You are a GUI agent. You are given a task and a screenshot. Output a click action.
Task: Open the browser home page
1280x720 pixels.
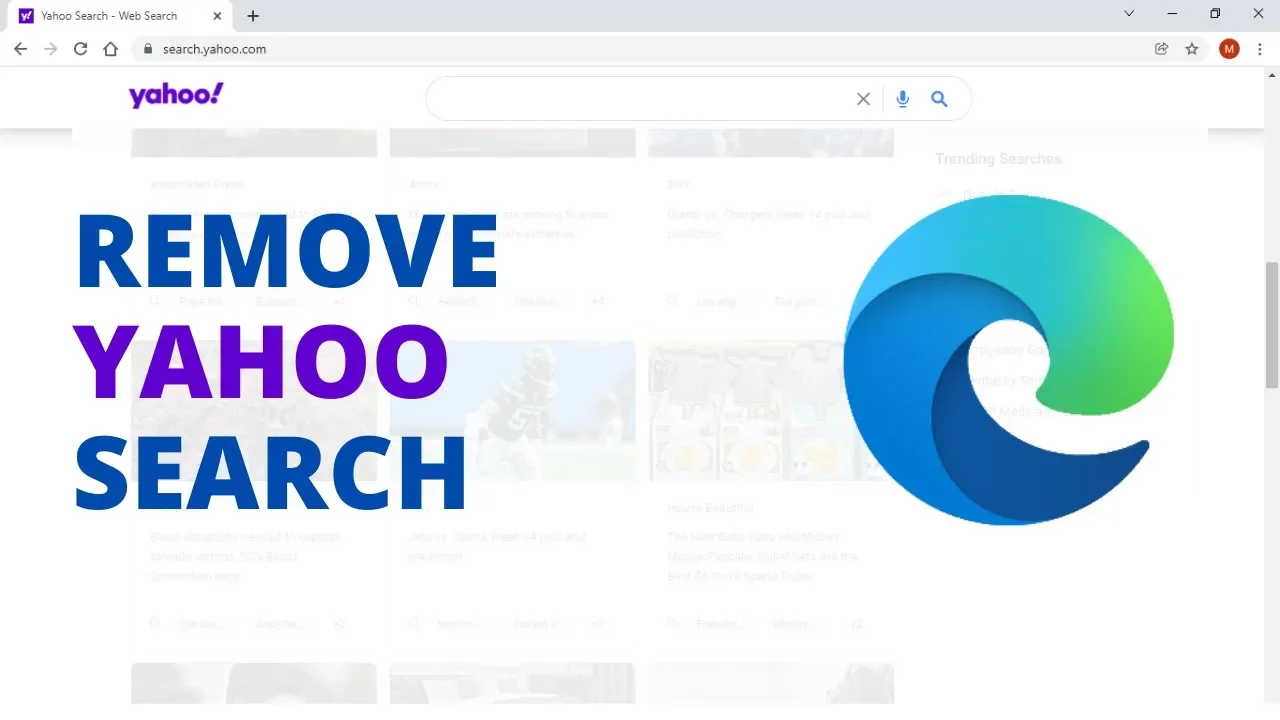(111, 49)
